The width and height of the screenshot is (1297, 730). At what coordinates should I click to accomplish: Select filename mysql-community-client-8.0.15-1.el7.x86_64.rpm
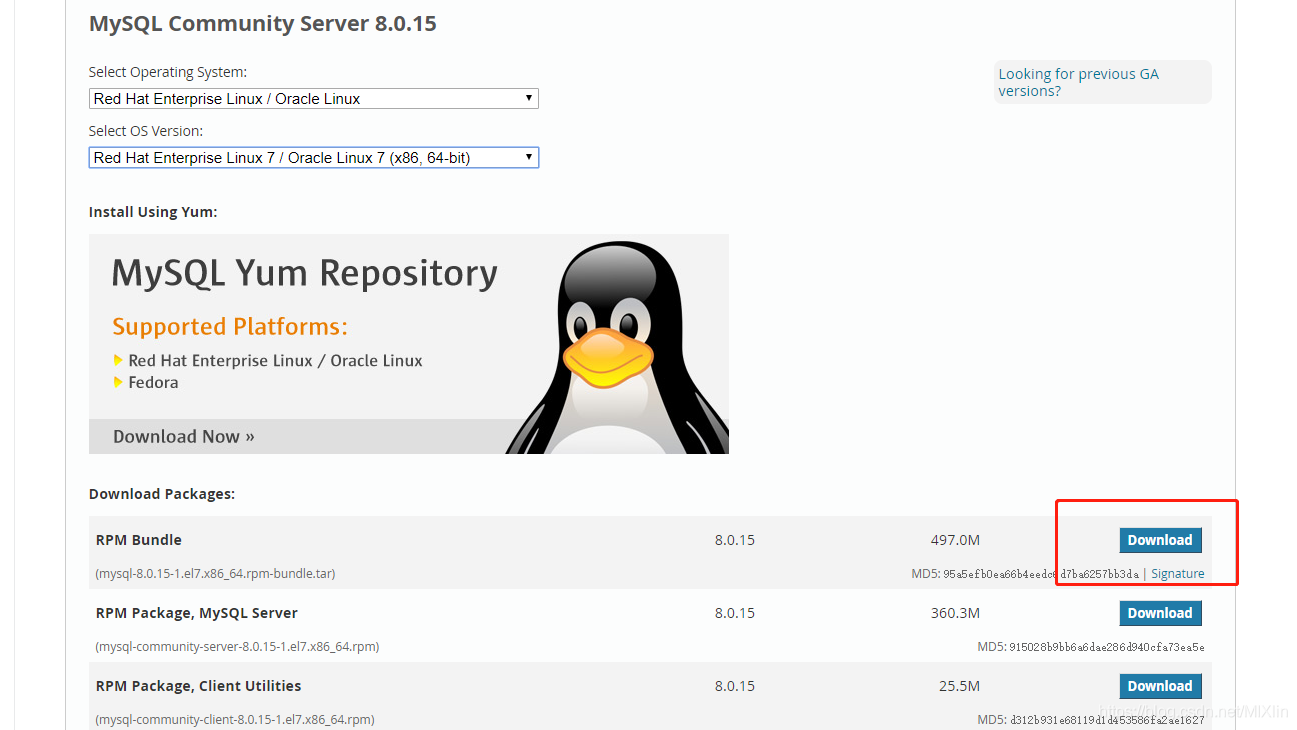tap(235, 720)
